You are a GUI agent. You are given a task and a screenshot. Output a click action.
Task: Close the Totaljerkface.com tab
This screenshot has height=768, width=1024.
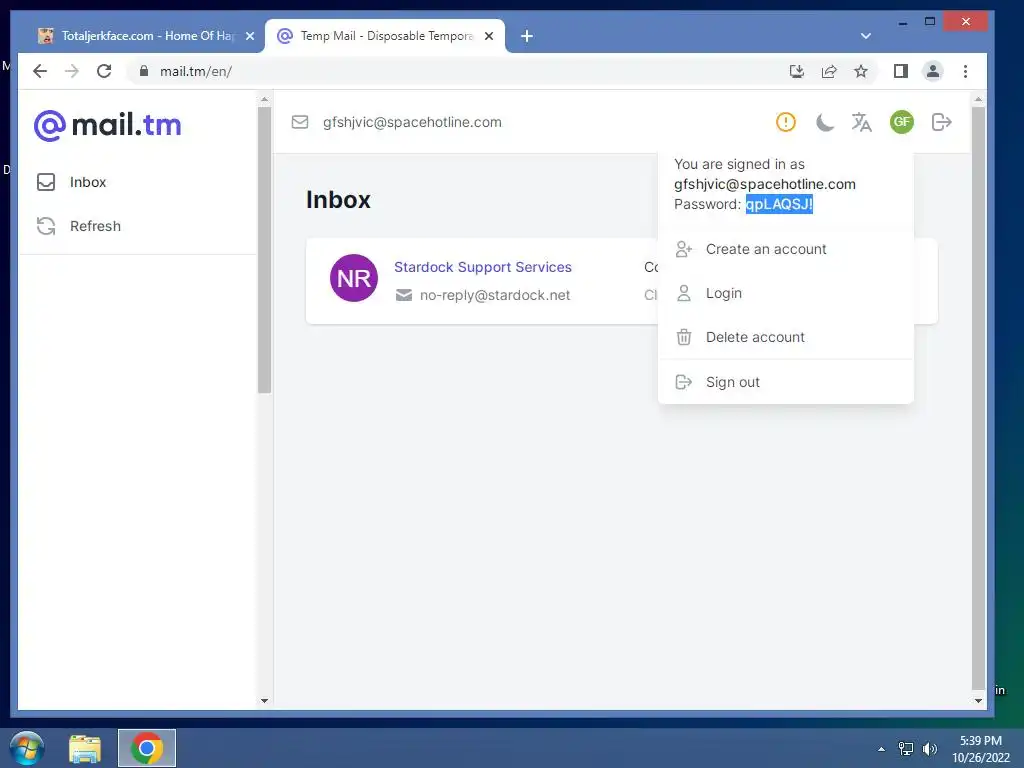250,37
